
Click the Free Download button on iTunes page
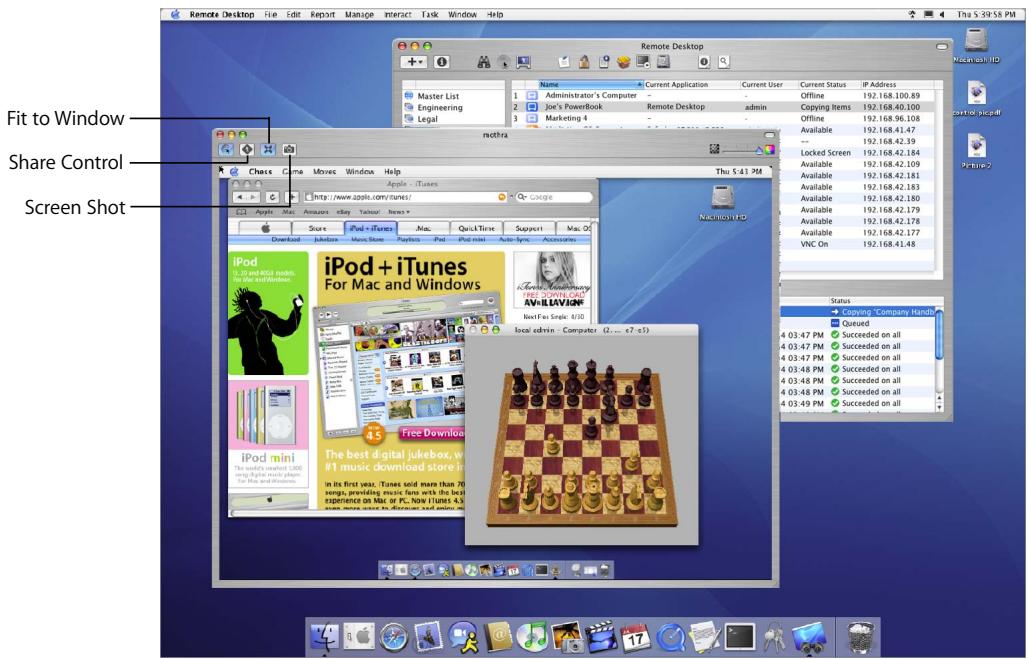432,433
